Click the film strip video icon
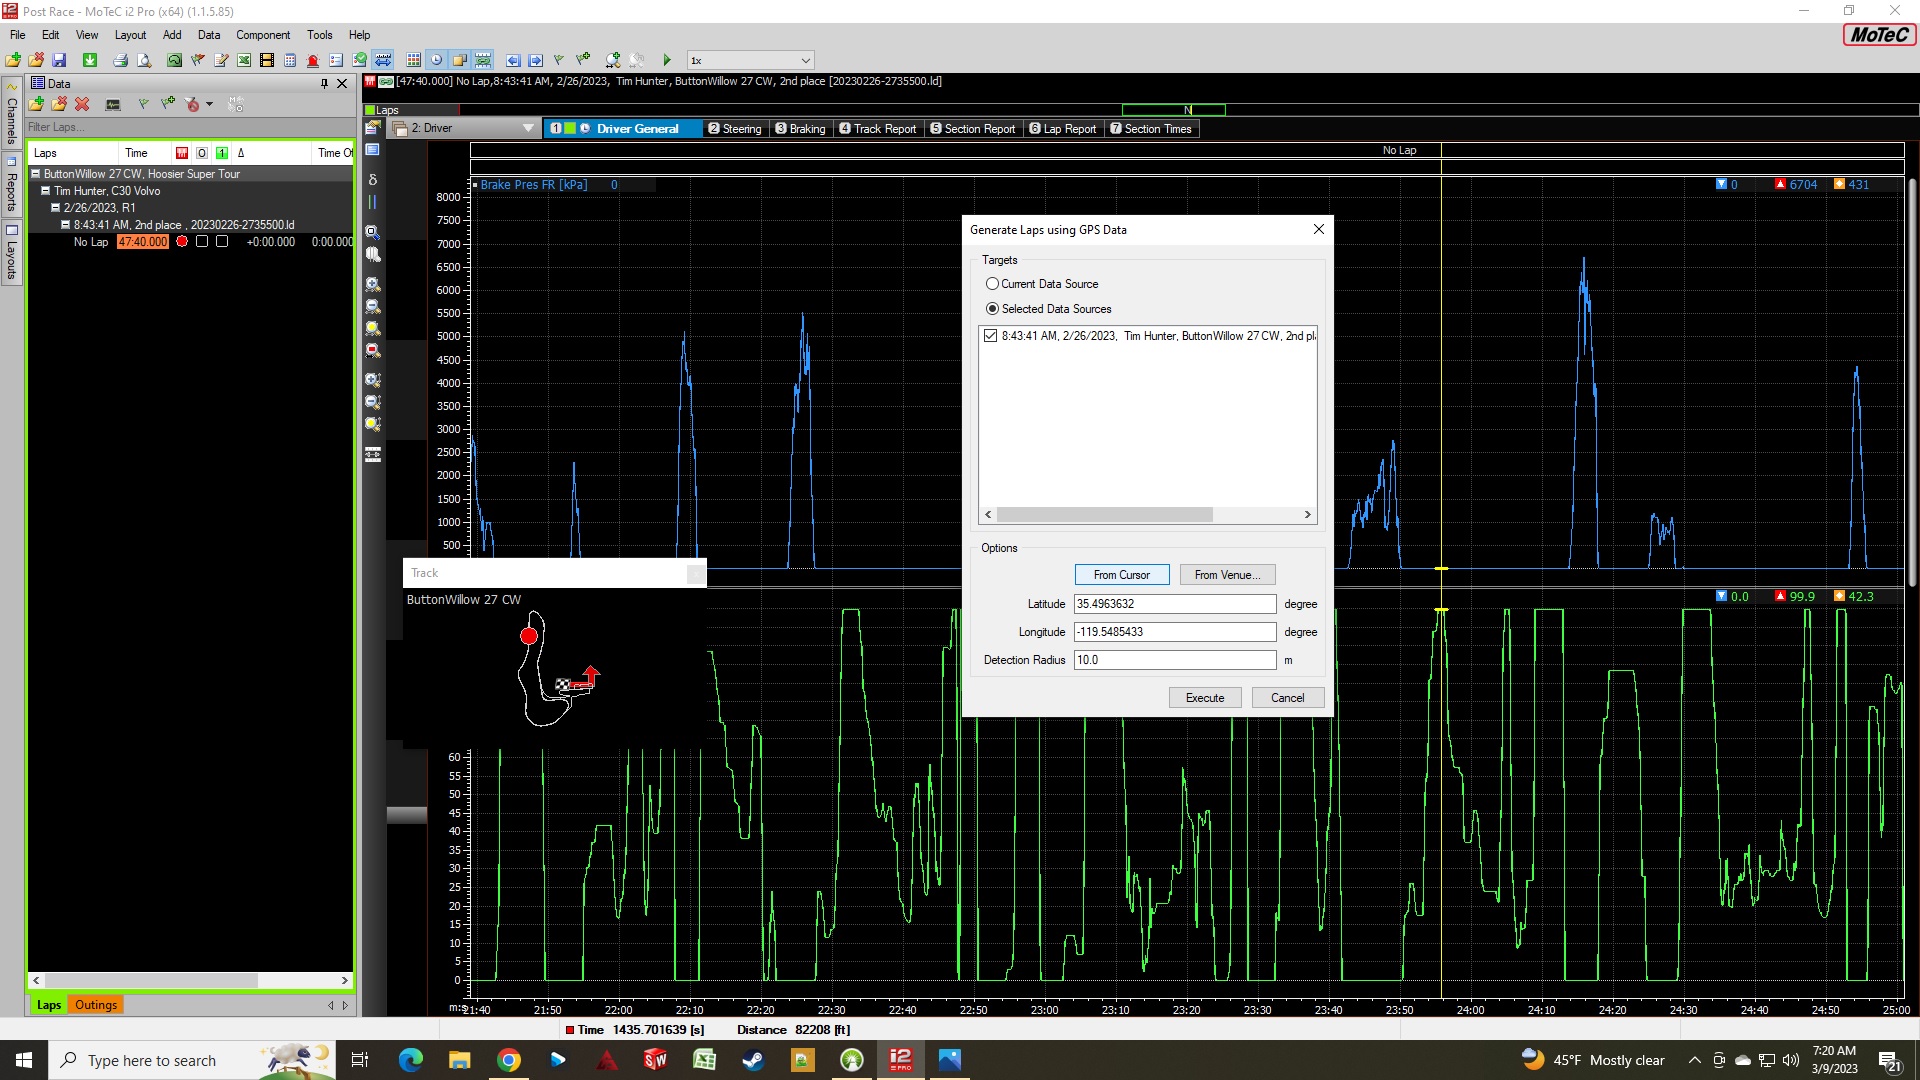This screenshot has width=1920, height=1080. click(267, 60)
